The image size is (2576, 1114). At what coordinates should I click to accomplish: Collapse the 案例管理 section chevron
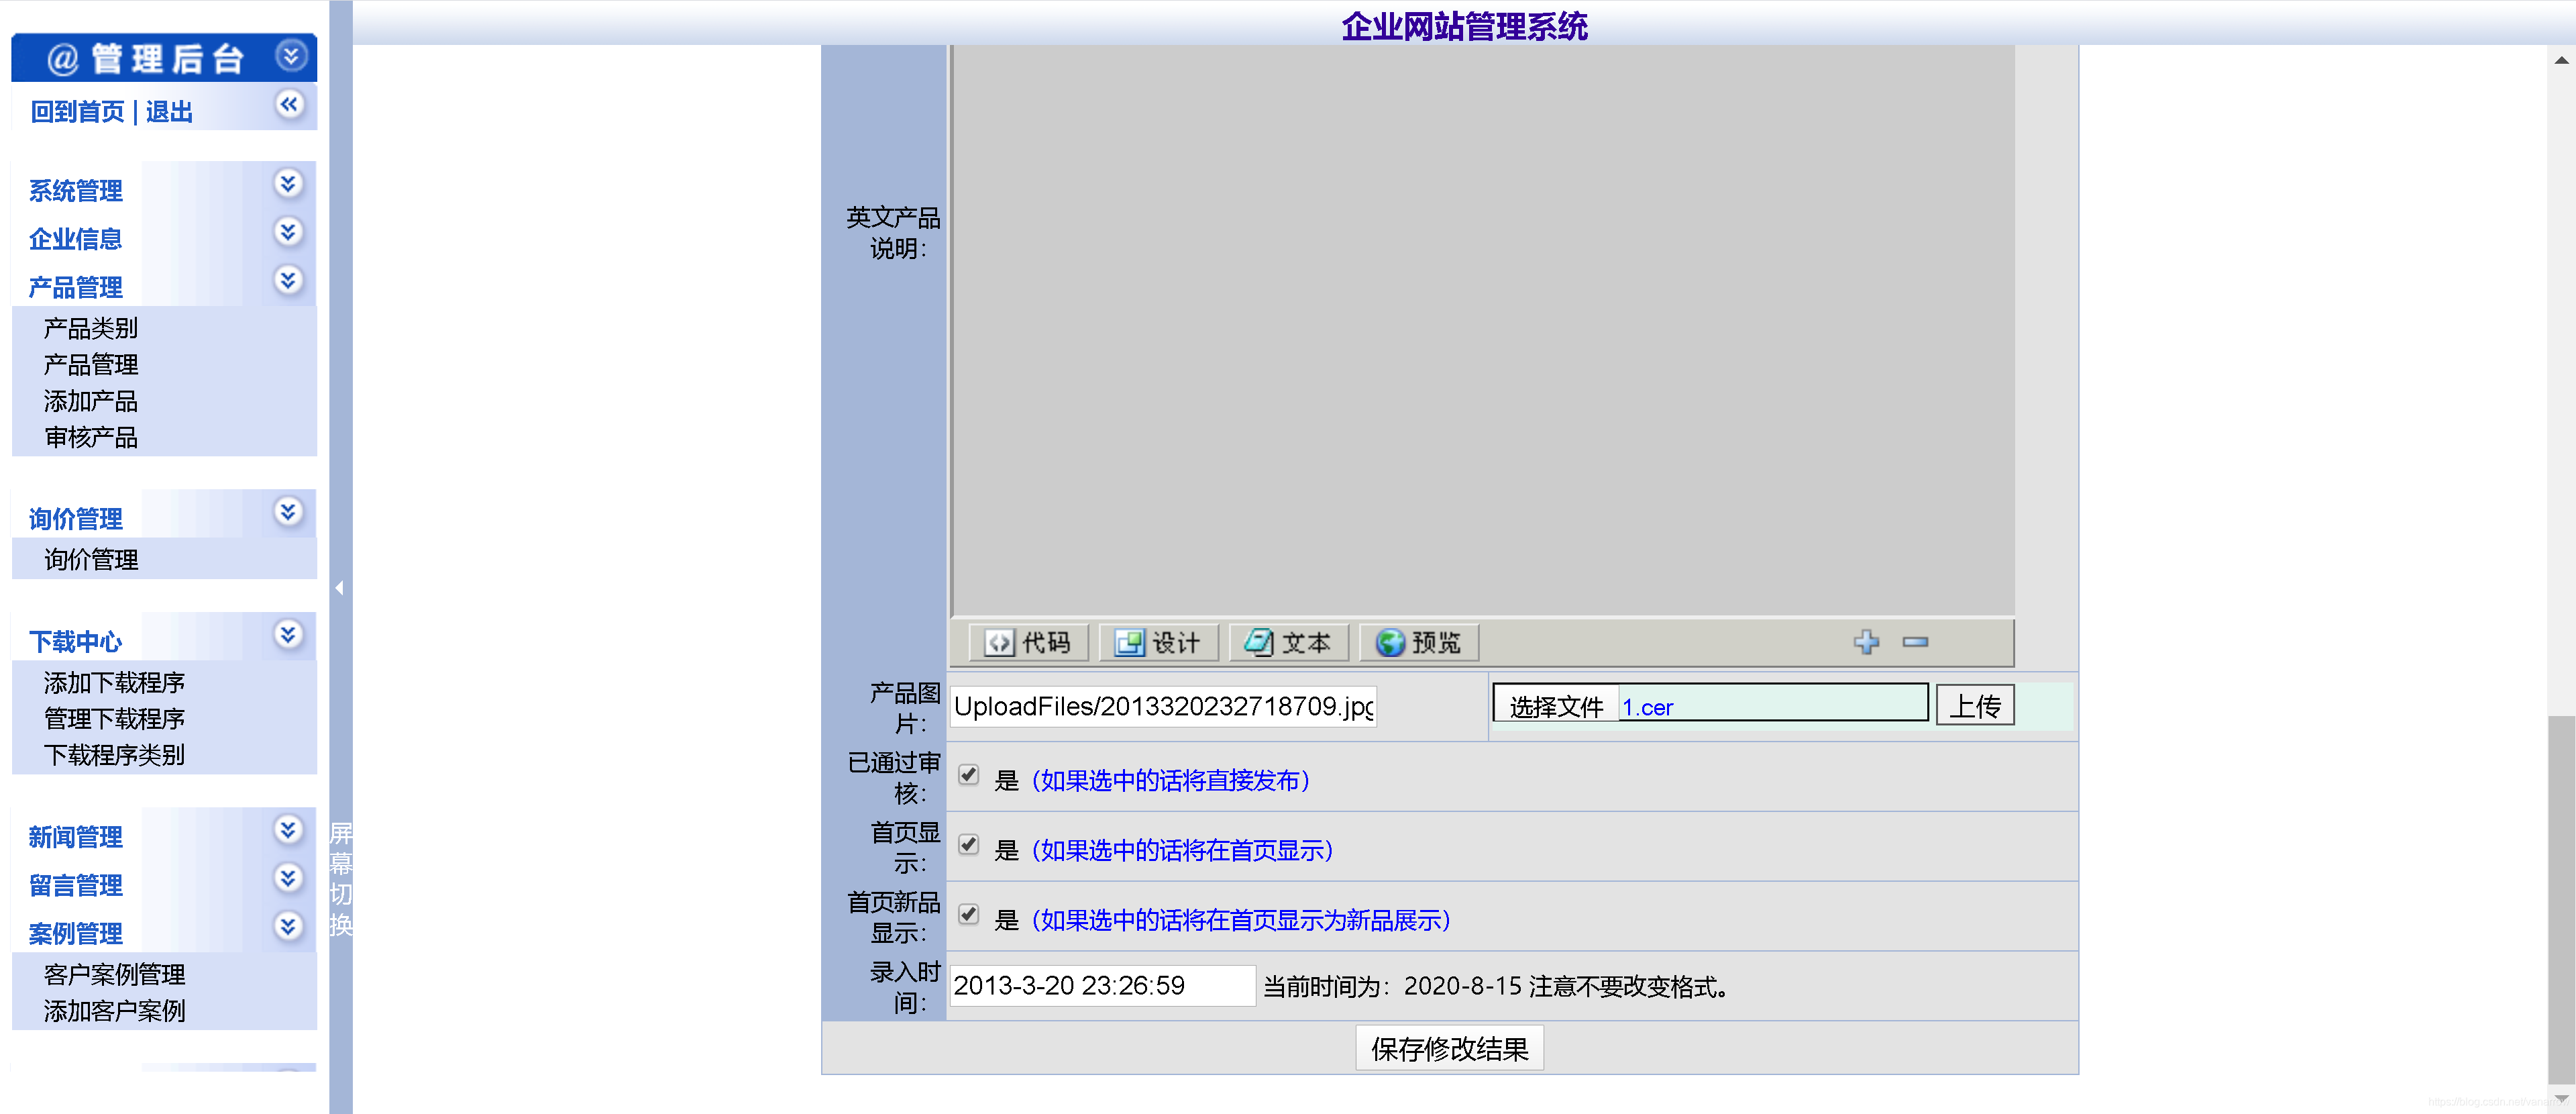[x=288, y=927]
